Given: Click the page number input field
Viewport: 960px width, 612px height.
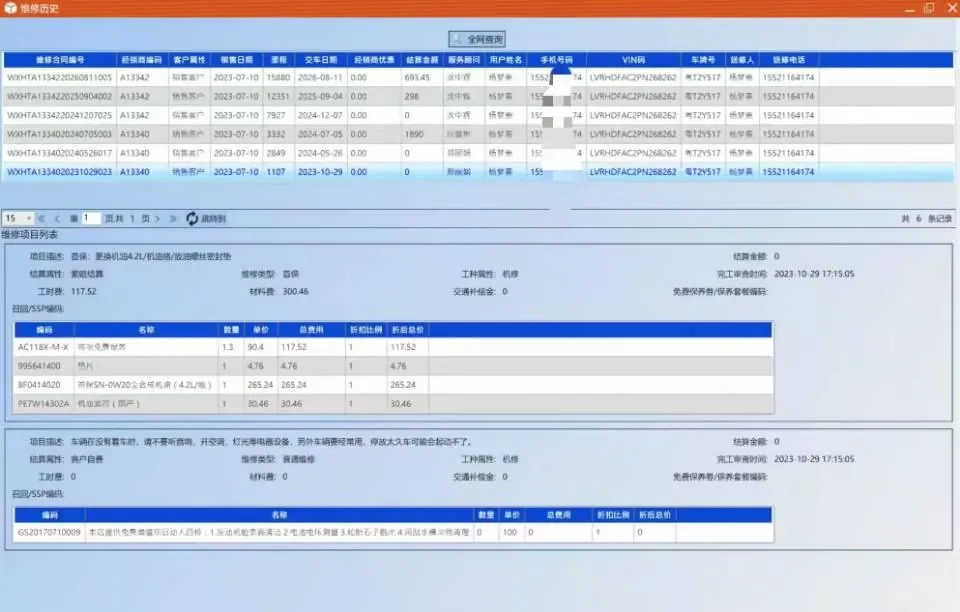Looking at the screenshot, I should click(x=91, y=218).
